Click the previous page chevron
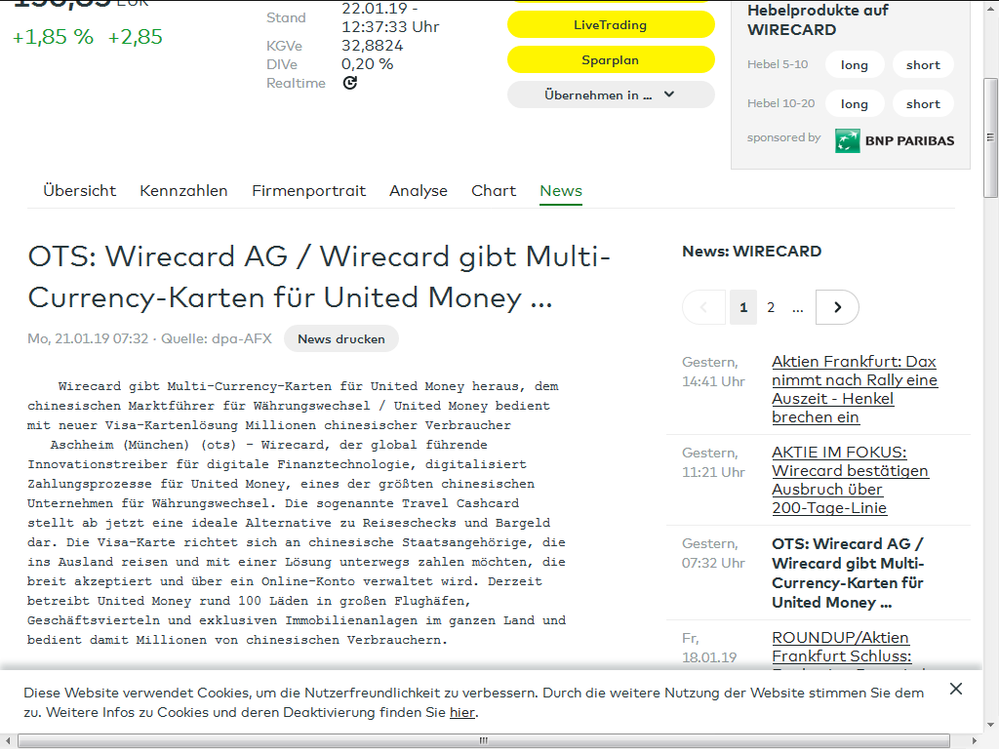This screenshot has height=749, width=999. 703,307
